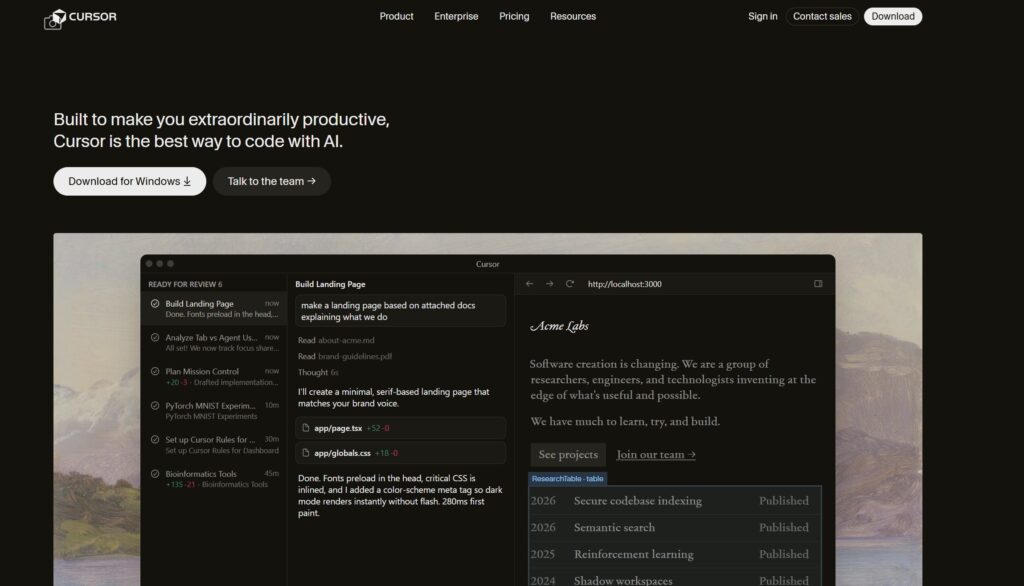The width and height of the screenshot is (1024, 586).
Task: Click the Talk to the team button
Action: coord(272,181)
